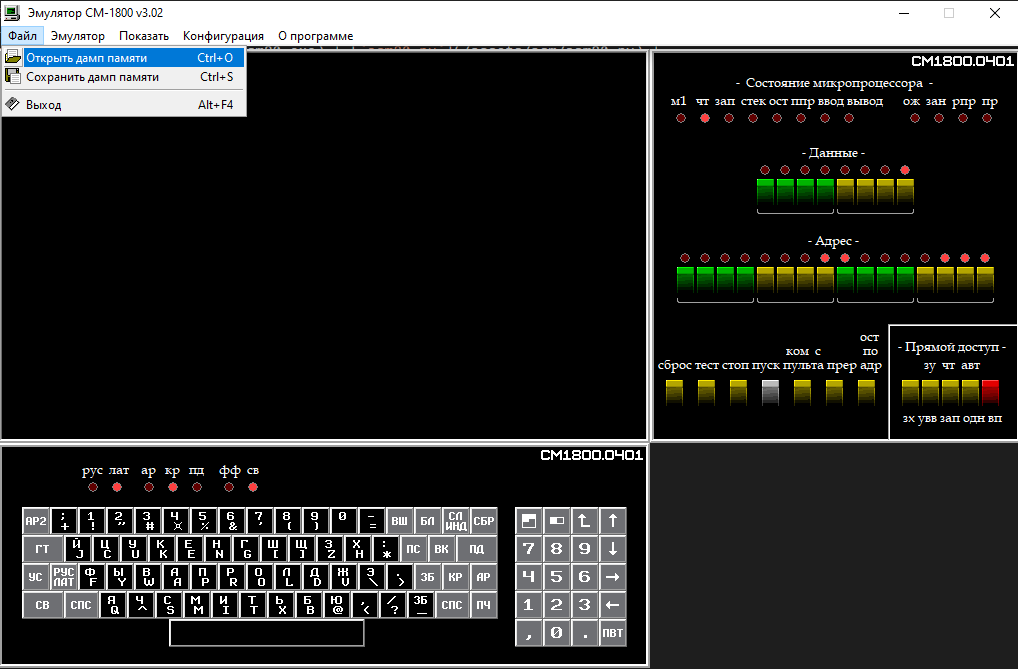Toggle the red "вп" switch in Прямой доступ
1018x669 pixels.
click(990, 392)
